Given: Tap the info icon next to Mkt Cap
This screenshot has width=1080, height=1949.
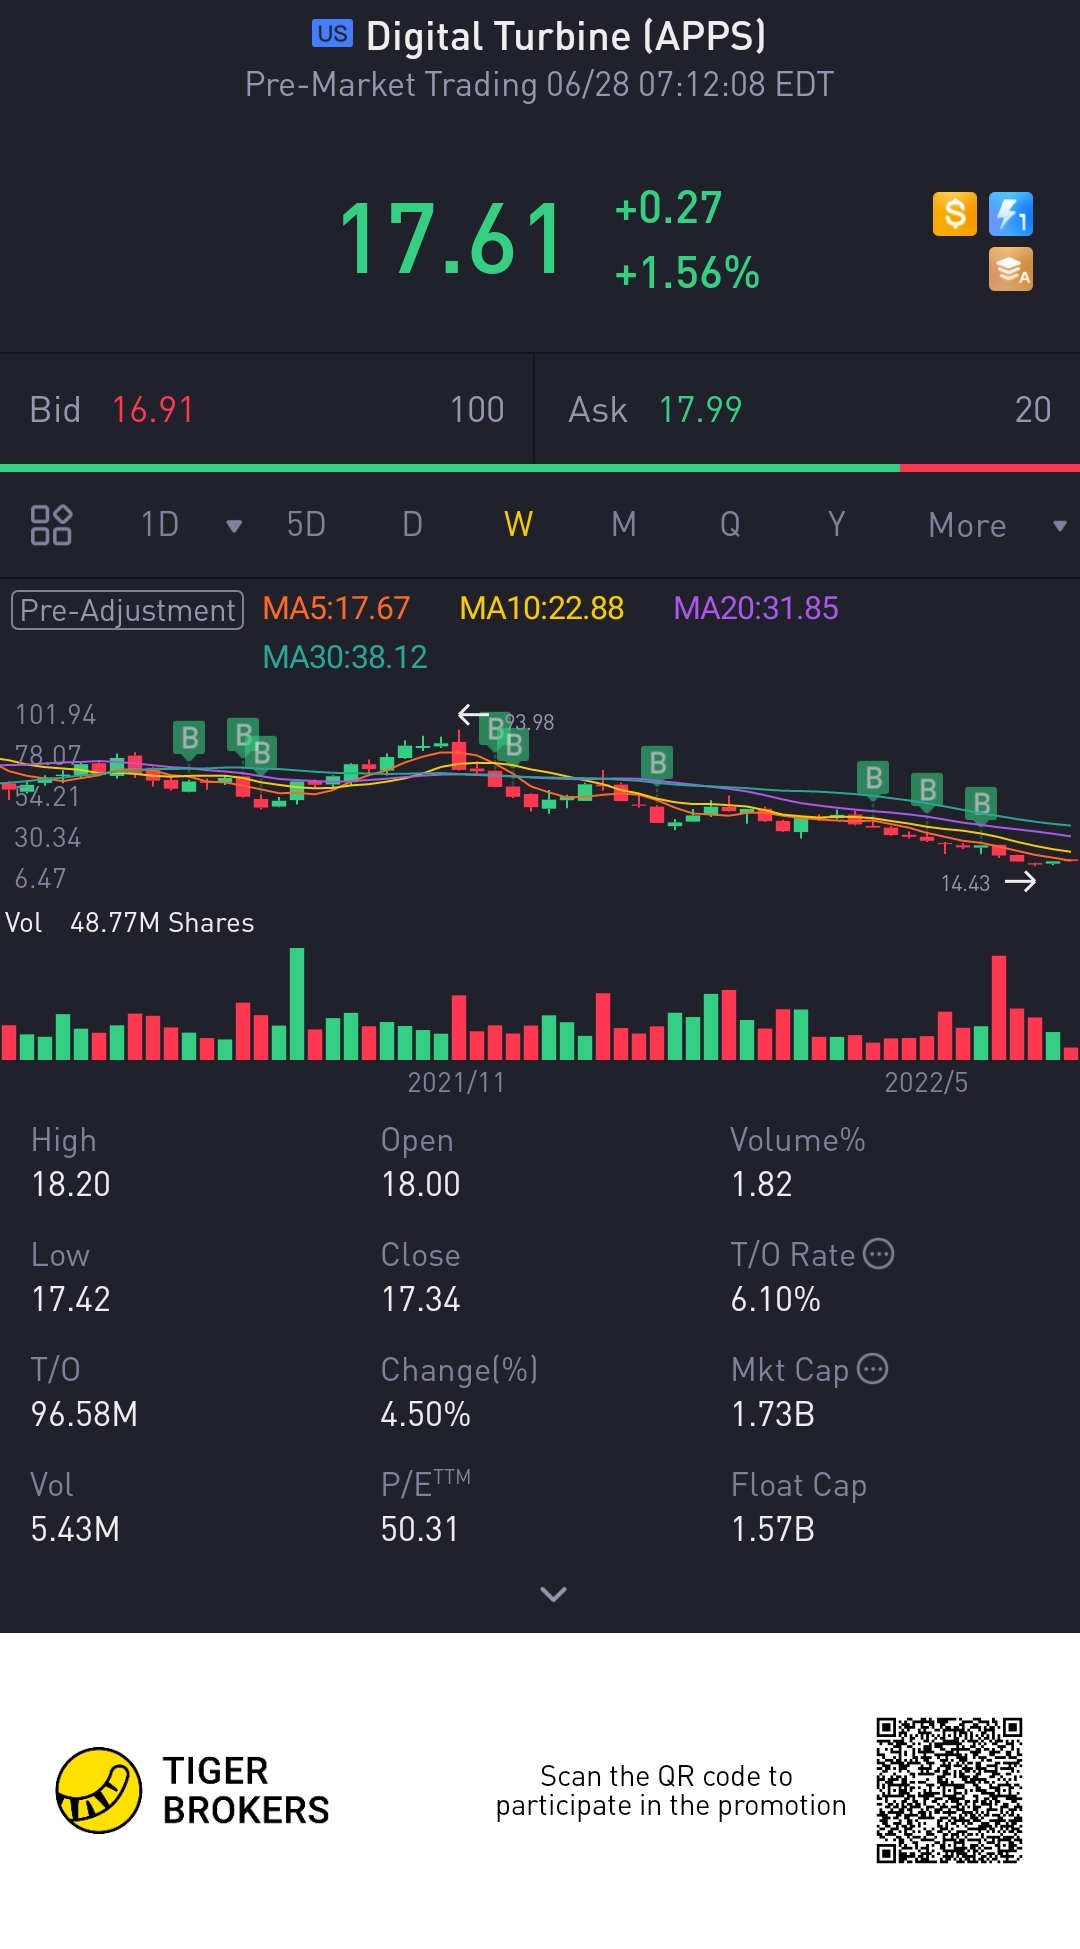Looking at the screenshot, I should pos(873,1368).
